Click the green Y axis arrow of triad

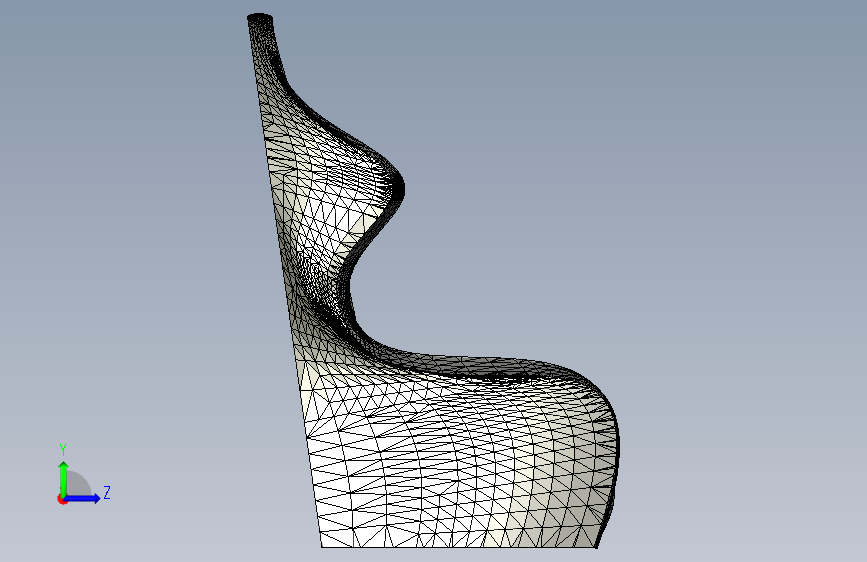pyautogui.click(x=64, y=479)
